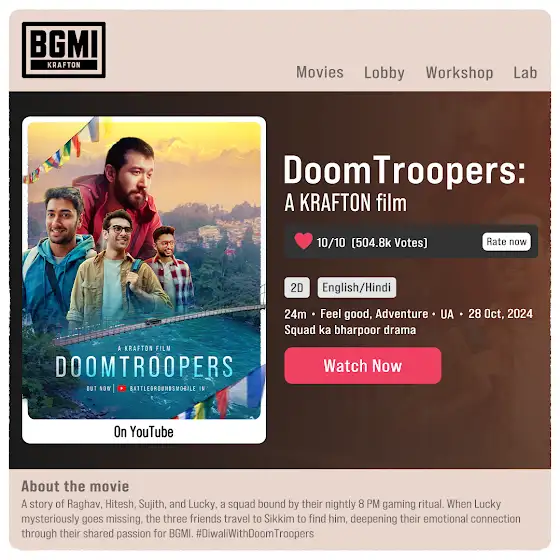The width and height of the screenshot is (560, 560).
Task: Click the Rate now button
Action: pyautogui.click(x=506, y=242)
